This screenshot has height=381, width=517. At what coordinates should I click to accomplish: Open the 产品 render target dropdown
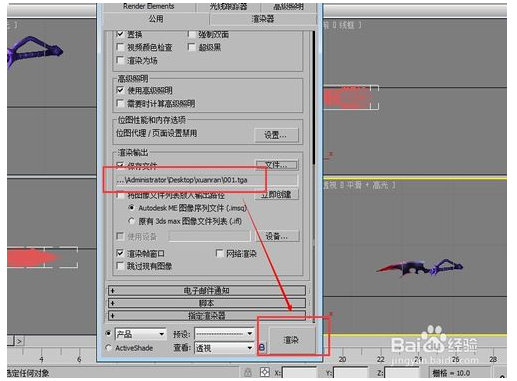tap(140, 334)
